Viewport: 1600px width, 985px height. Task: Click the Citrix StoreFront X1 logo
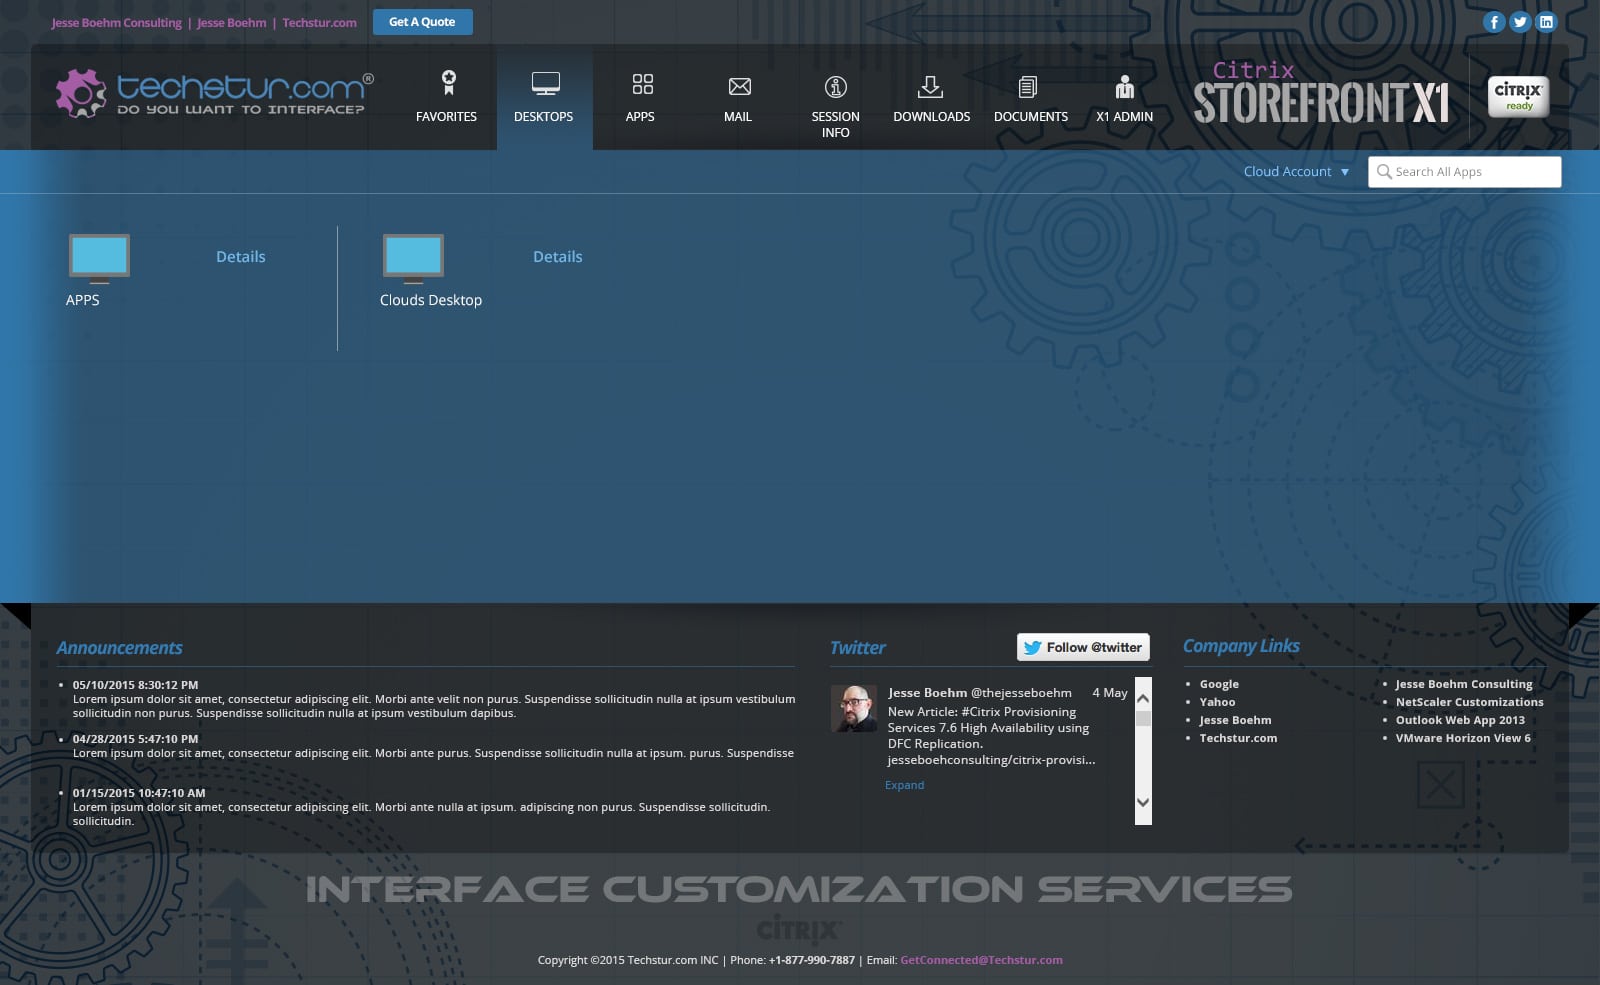pyautogui.click(x=1321, y=93)
